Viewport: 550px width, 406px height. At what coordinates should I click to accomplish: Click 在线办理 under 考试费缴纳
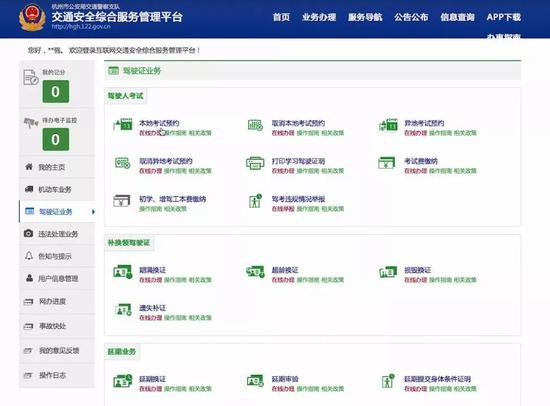[416, 171]
